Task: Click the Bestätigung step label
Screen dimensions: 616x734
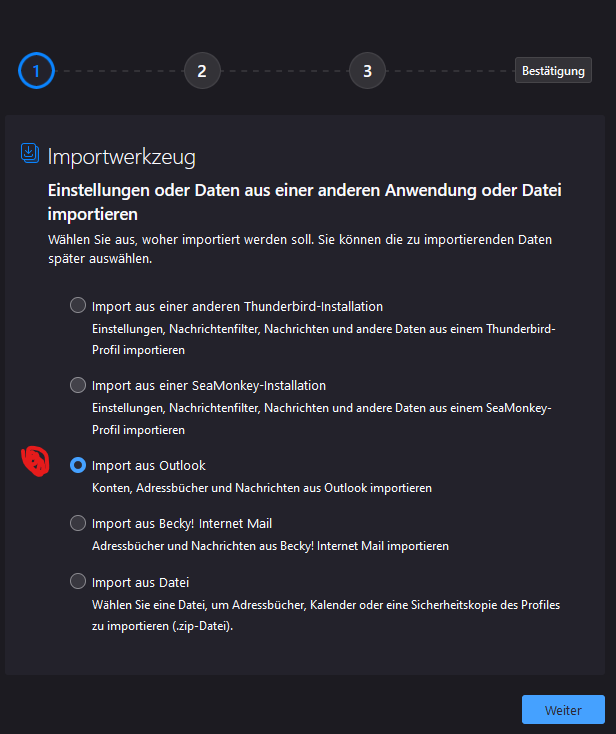Action: coord(553,71)
